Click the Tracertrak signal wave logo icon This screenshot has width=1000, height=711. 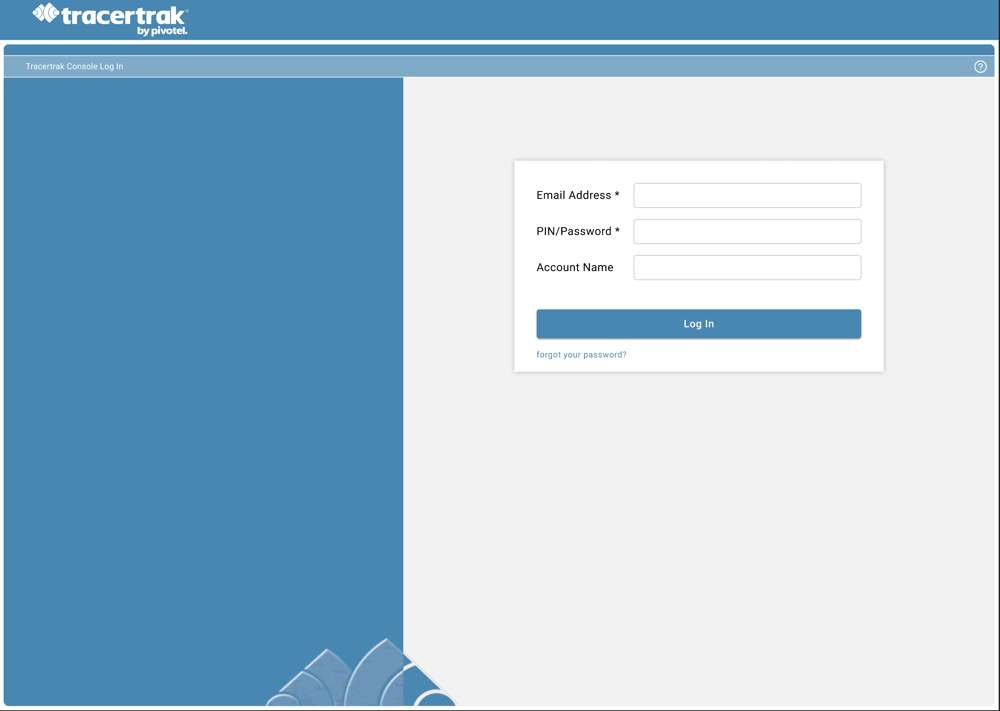[46, 13]
